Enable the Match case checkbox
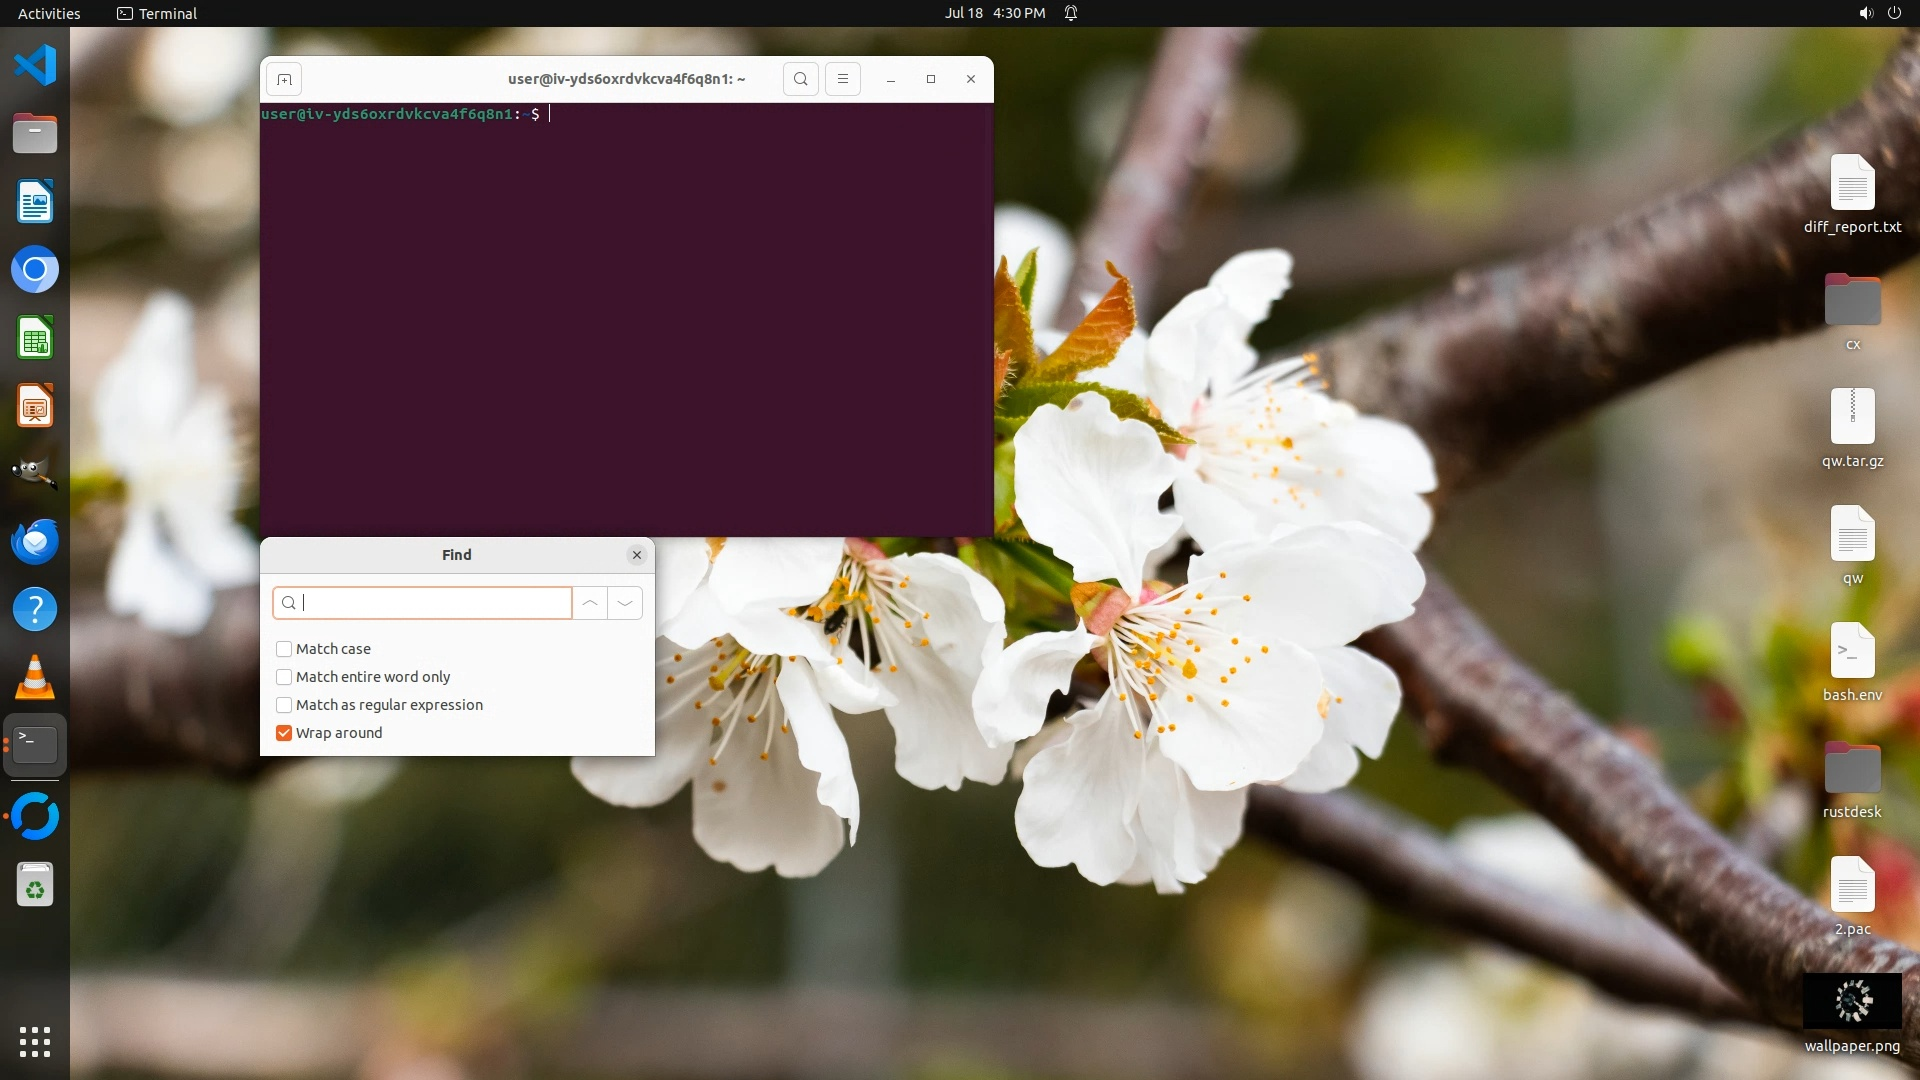This screenshot has height=1080, width=1920. tap(284, 649)
